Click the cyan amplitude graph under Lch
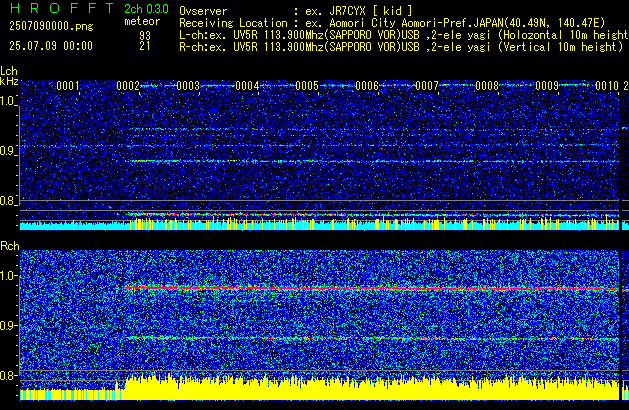The image size is (629, 410). tap(319, 225)
